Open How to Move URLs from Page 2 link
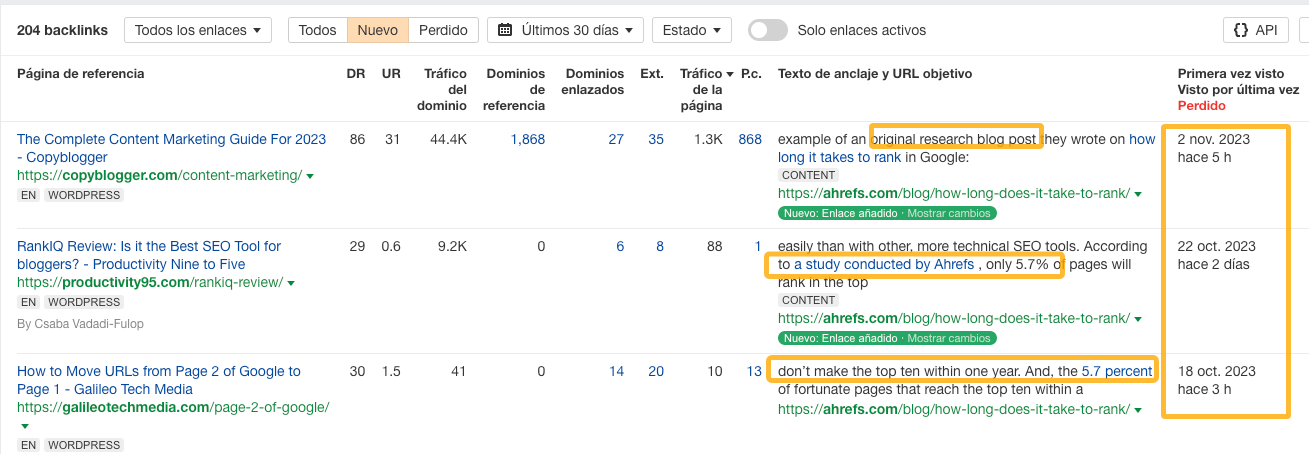 158,380
